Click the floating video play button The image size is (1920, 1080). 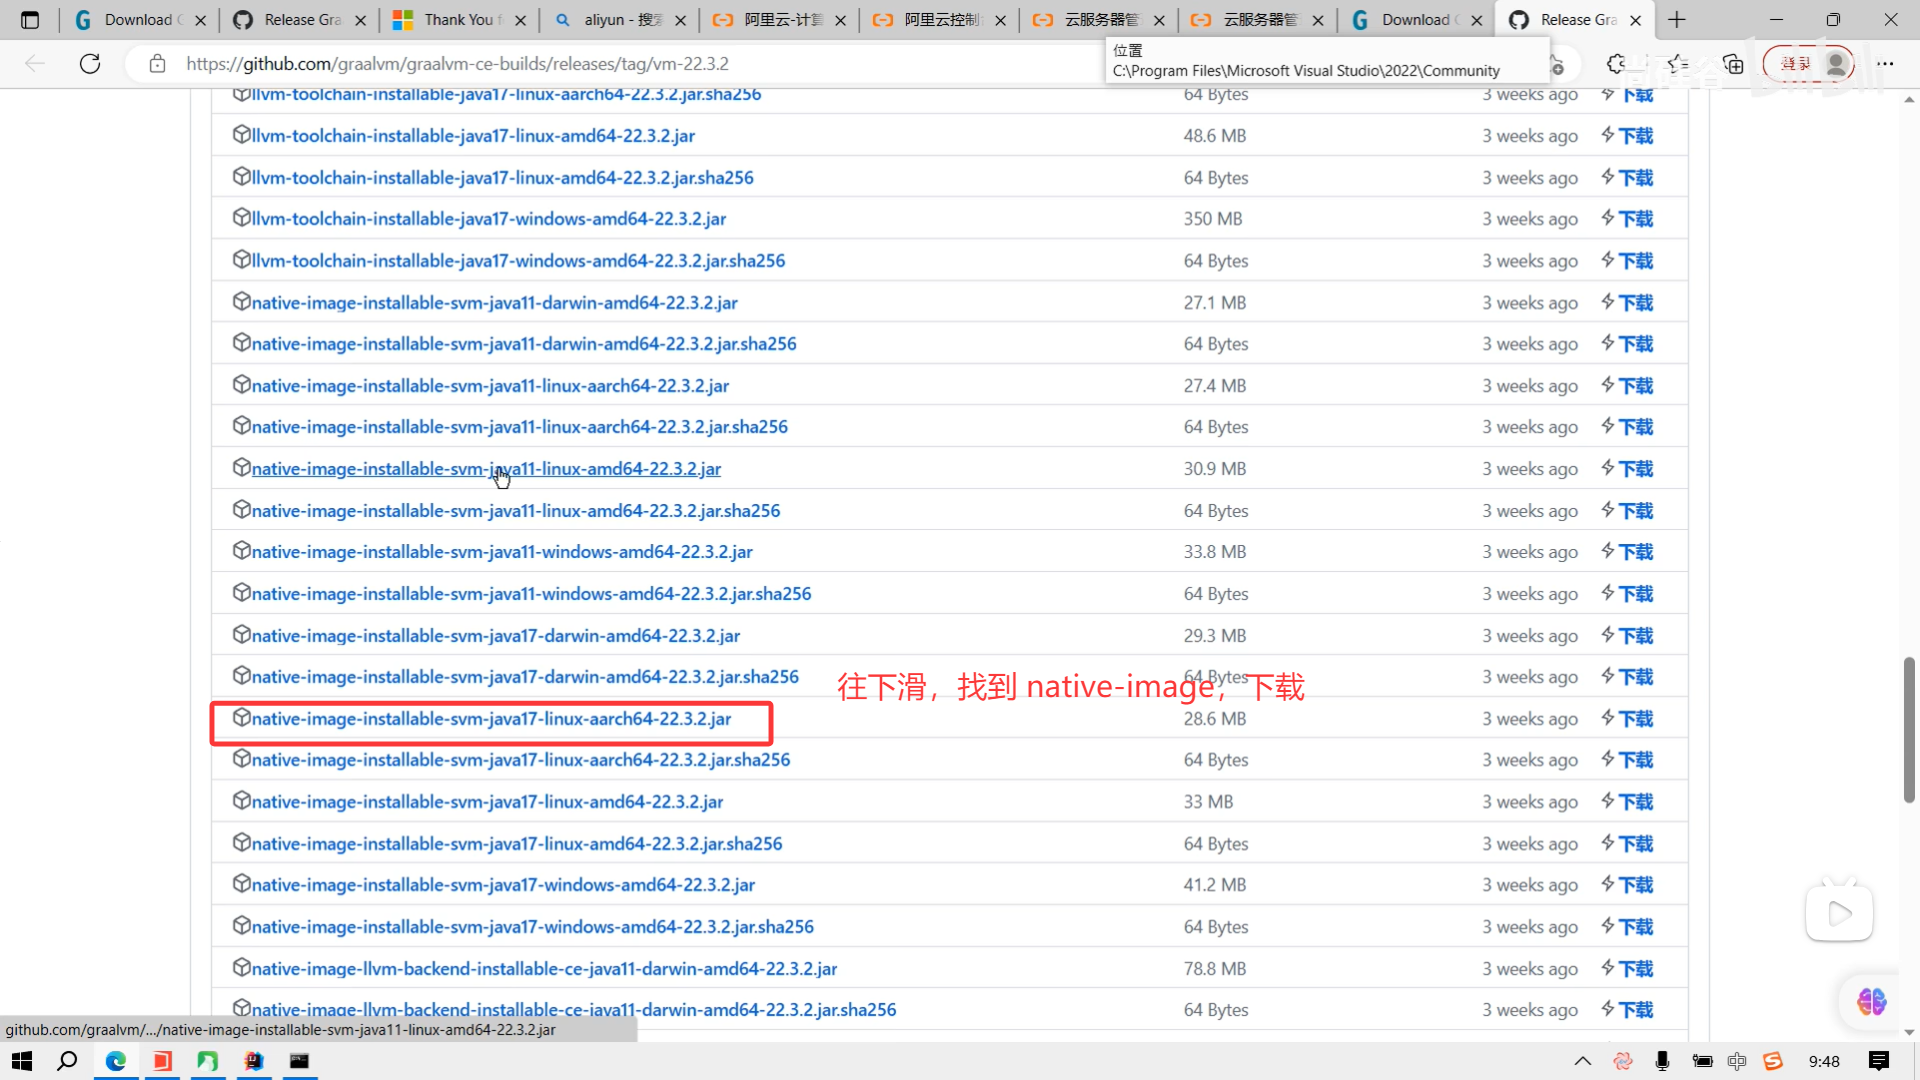pos(1839,912)
